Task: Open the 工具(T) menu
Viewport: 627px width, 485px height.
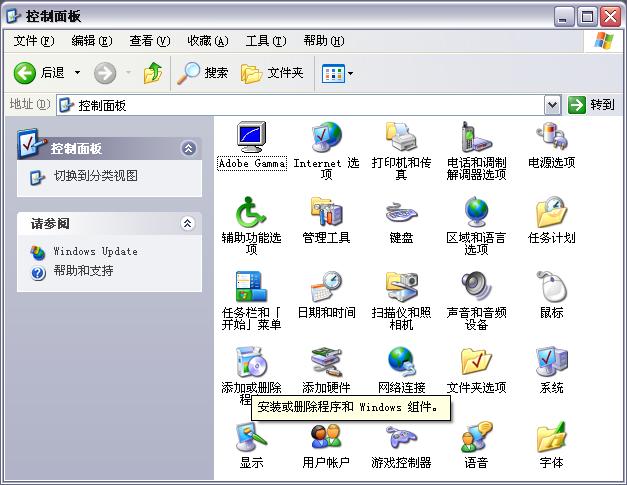Action: 265,41
